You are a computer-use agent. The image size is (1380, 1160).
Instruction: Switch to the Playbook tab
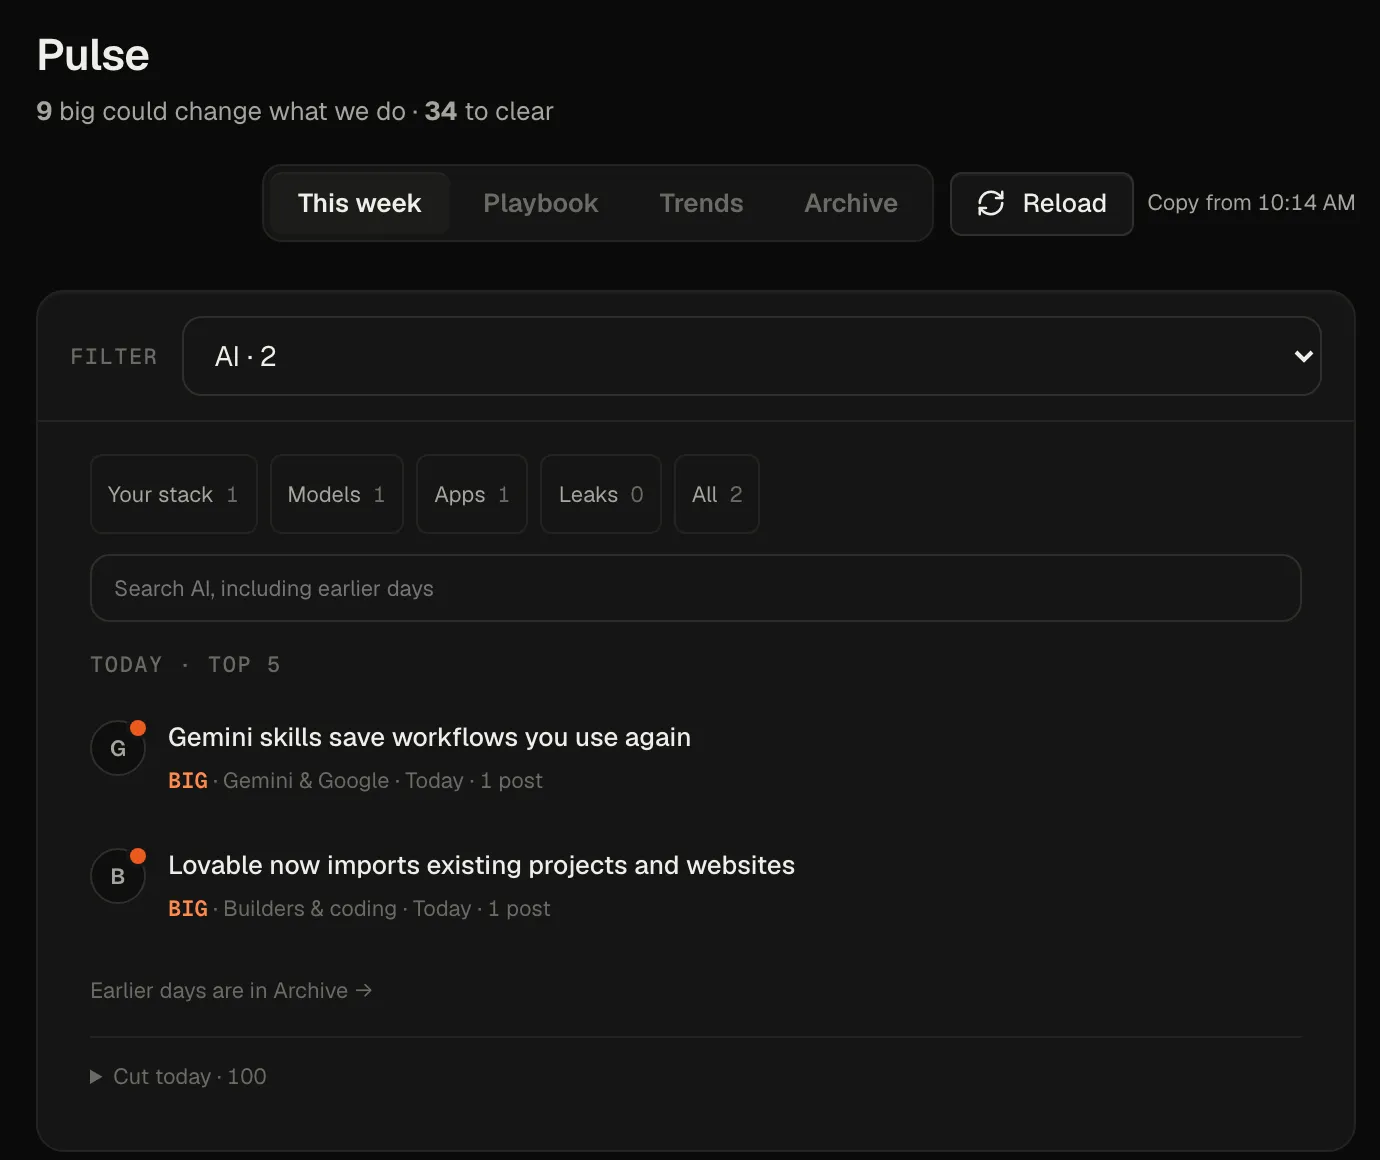pos(541,203)
